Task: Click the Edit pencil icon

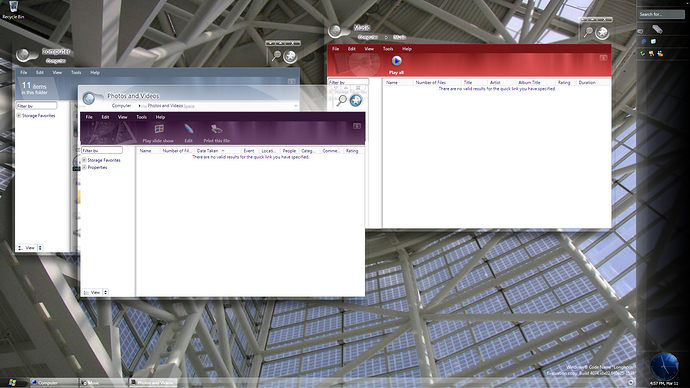Action: [189, 129]
